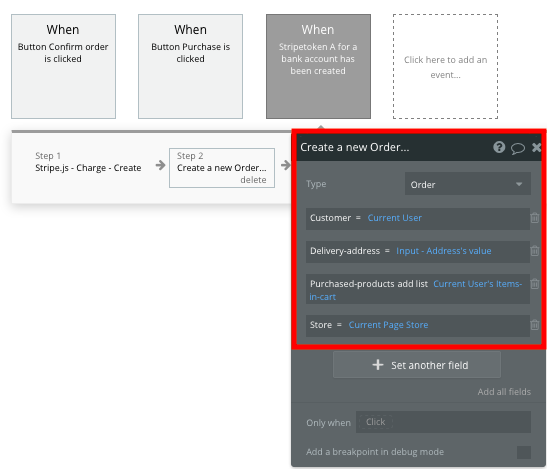Expand the Type dropdown showing Order
The height and width of the screenshot is (469, 547).
click(467, 184)
